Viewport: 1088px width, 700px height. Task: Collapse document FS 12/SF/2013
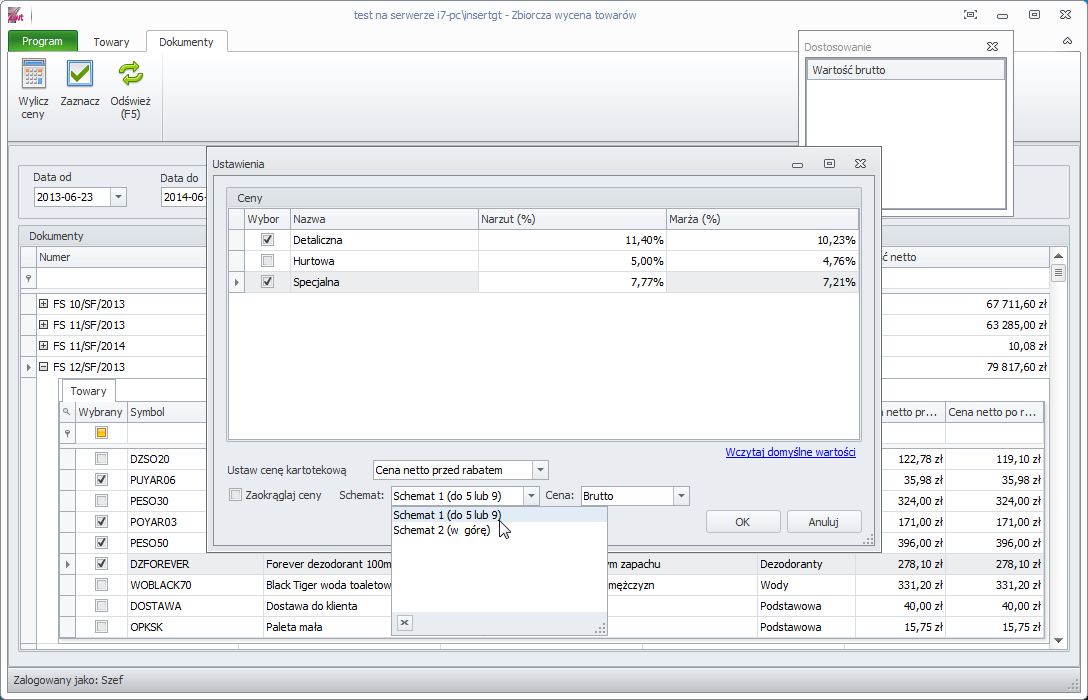click(x=44, y=367)
